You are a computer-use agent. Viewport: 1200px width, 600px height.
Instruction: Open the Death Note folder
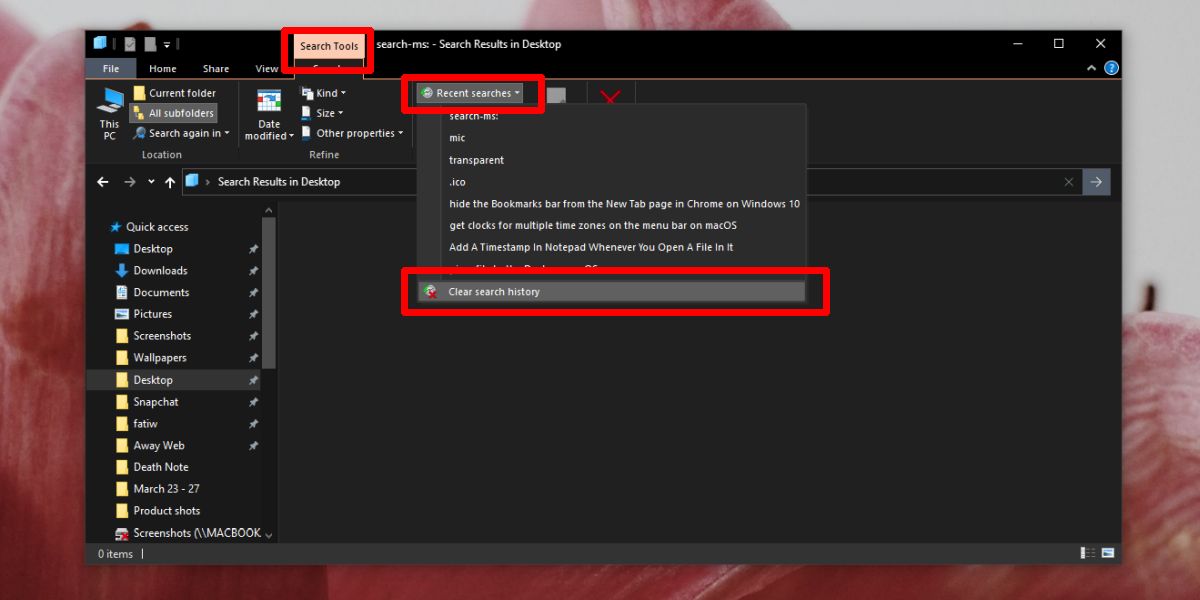tap(161, 467)
